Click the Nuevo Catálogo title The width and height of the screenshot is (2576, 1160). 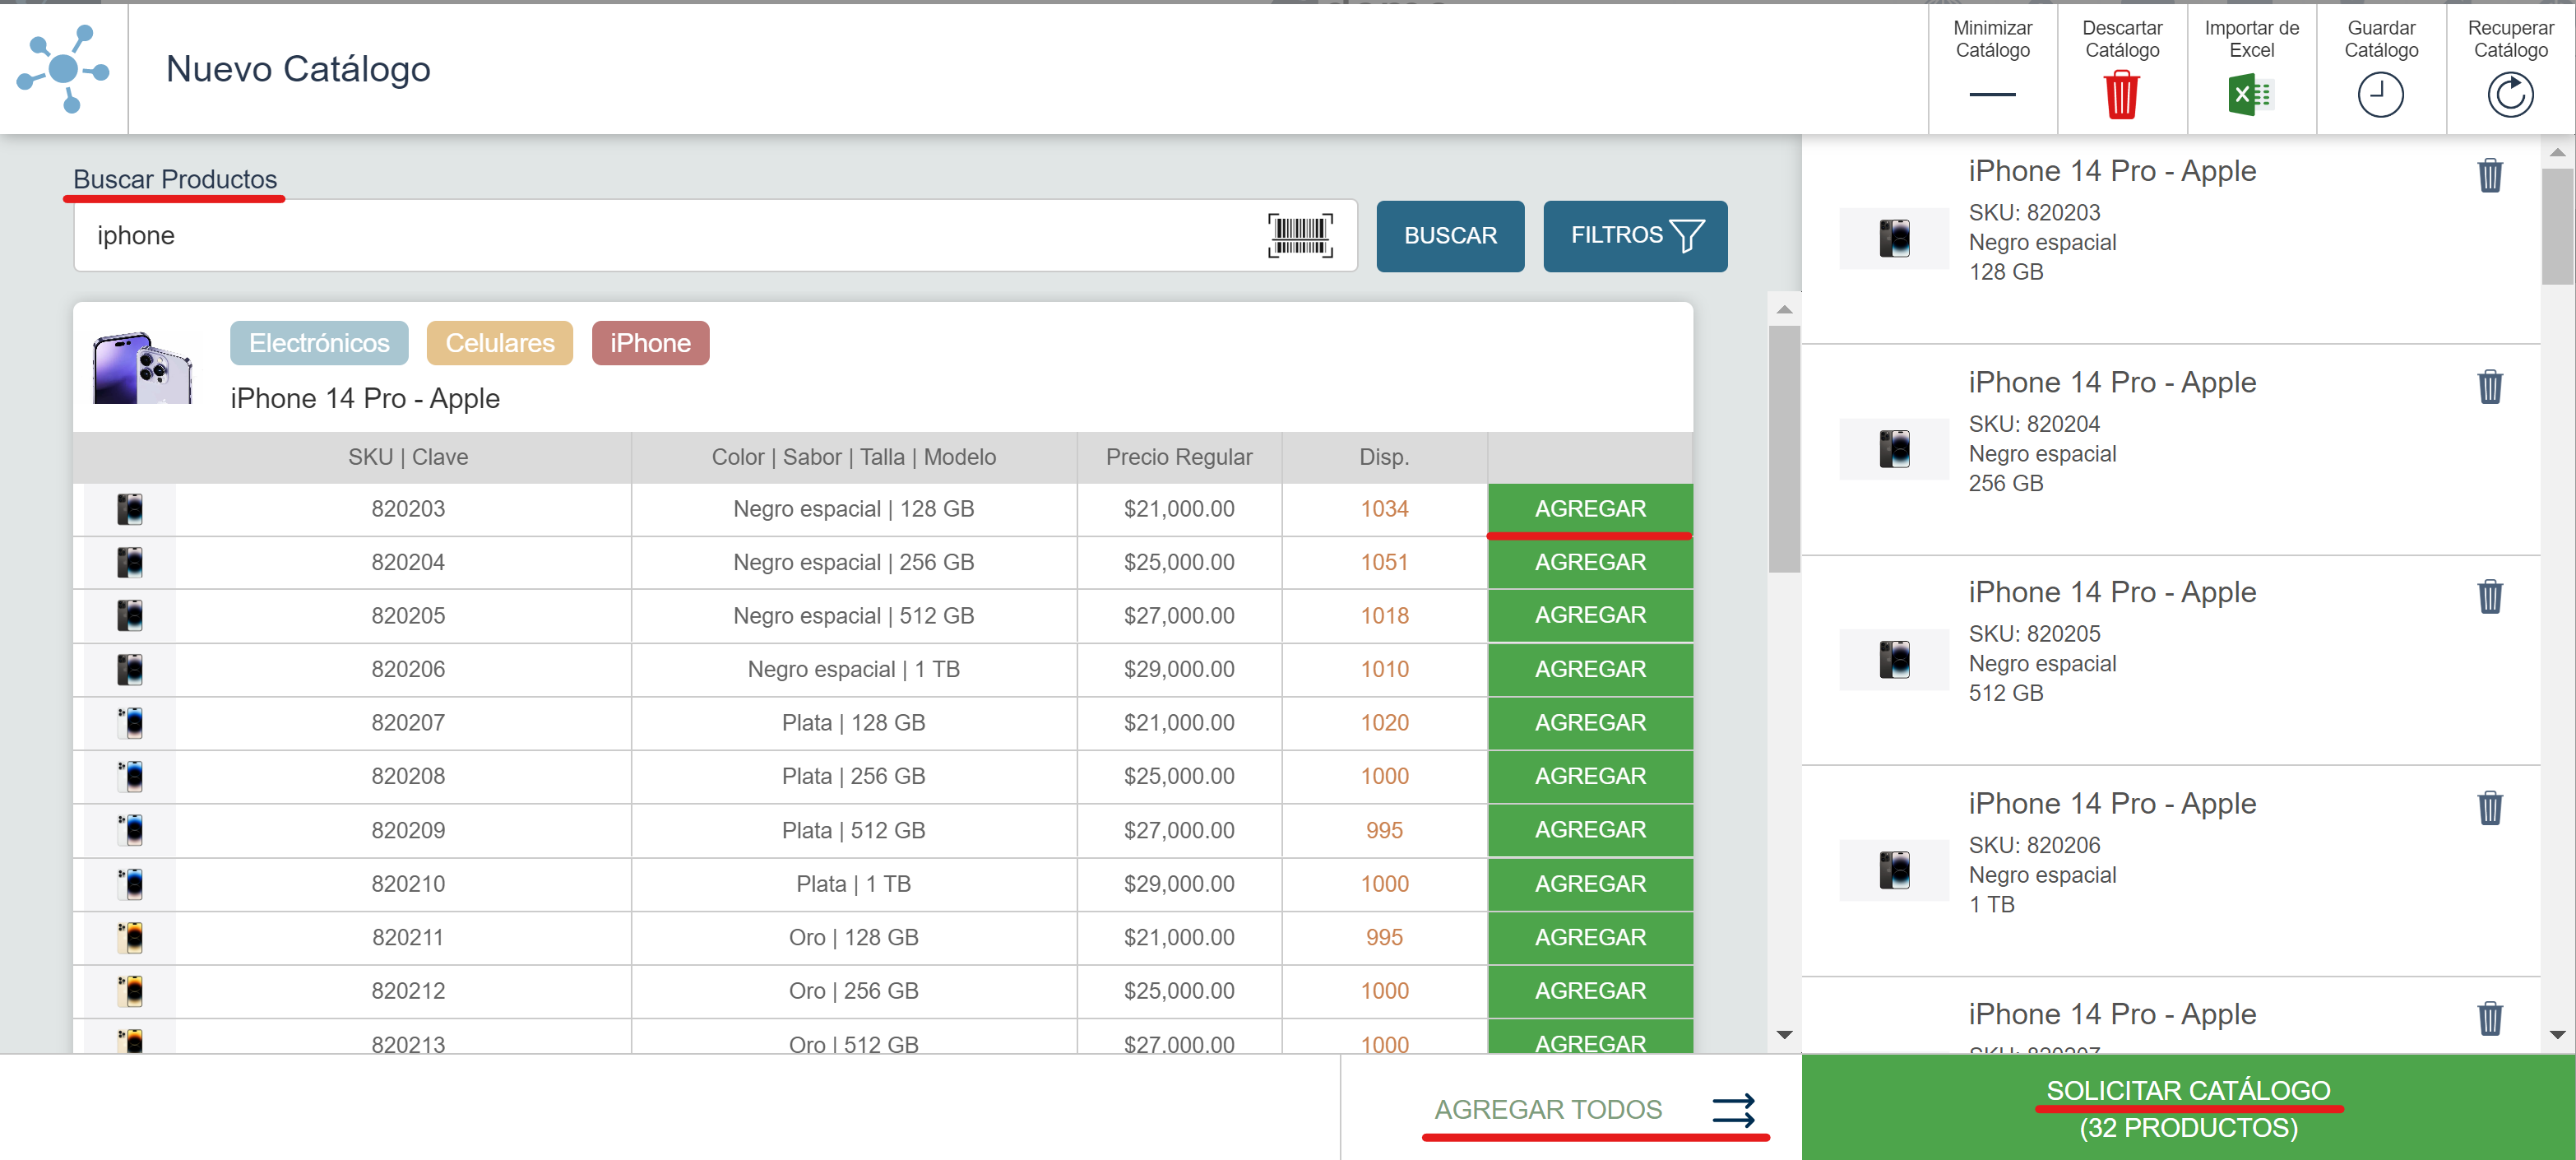[298, 69]
